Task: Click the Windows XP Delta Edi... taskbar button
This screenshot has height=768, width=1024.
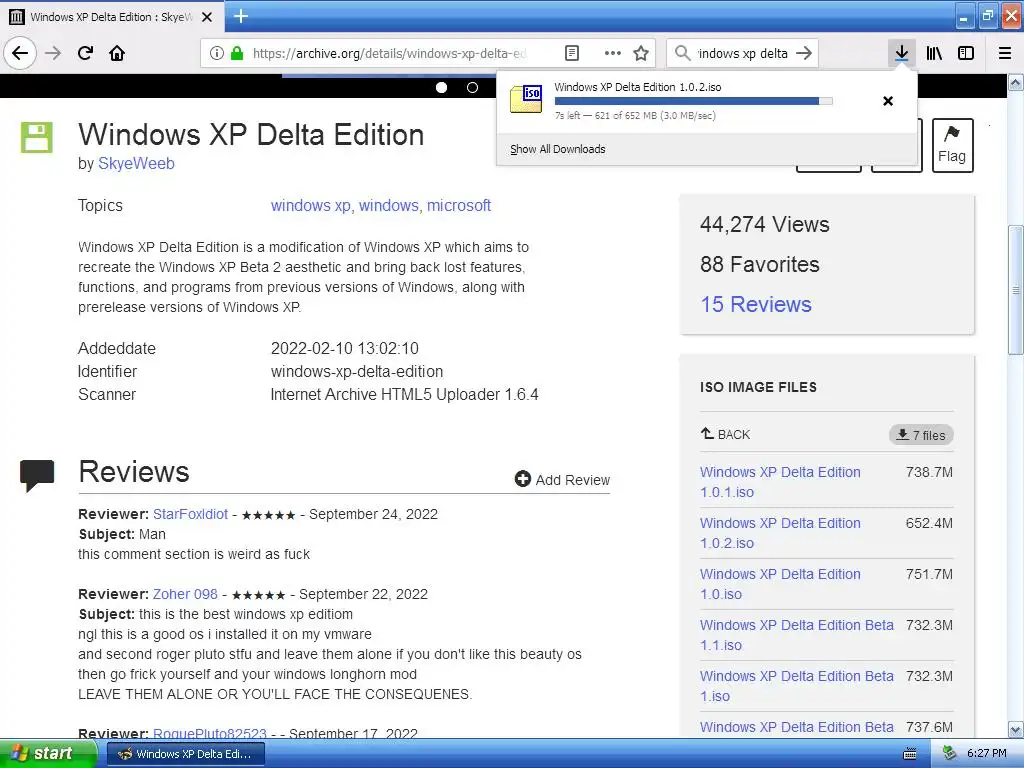Action: [185, 754]
